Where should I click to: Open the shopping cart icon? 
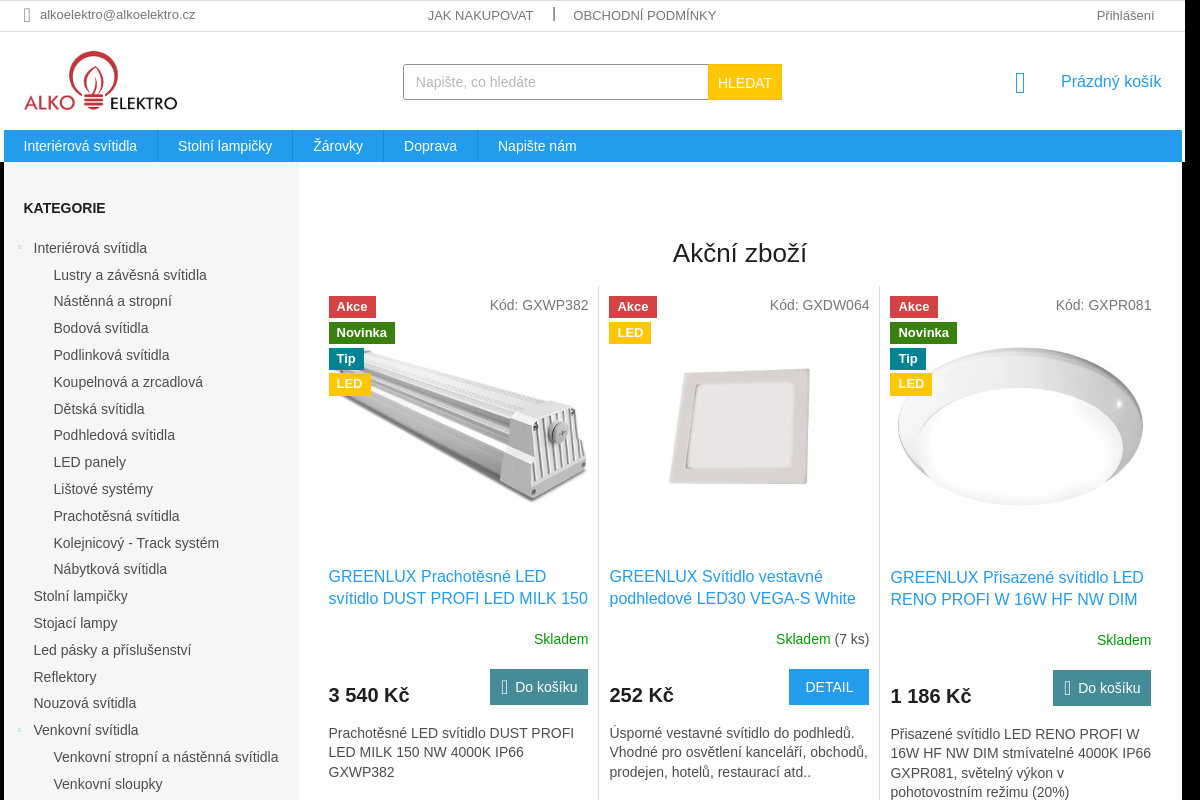tap(1020, 83)
